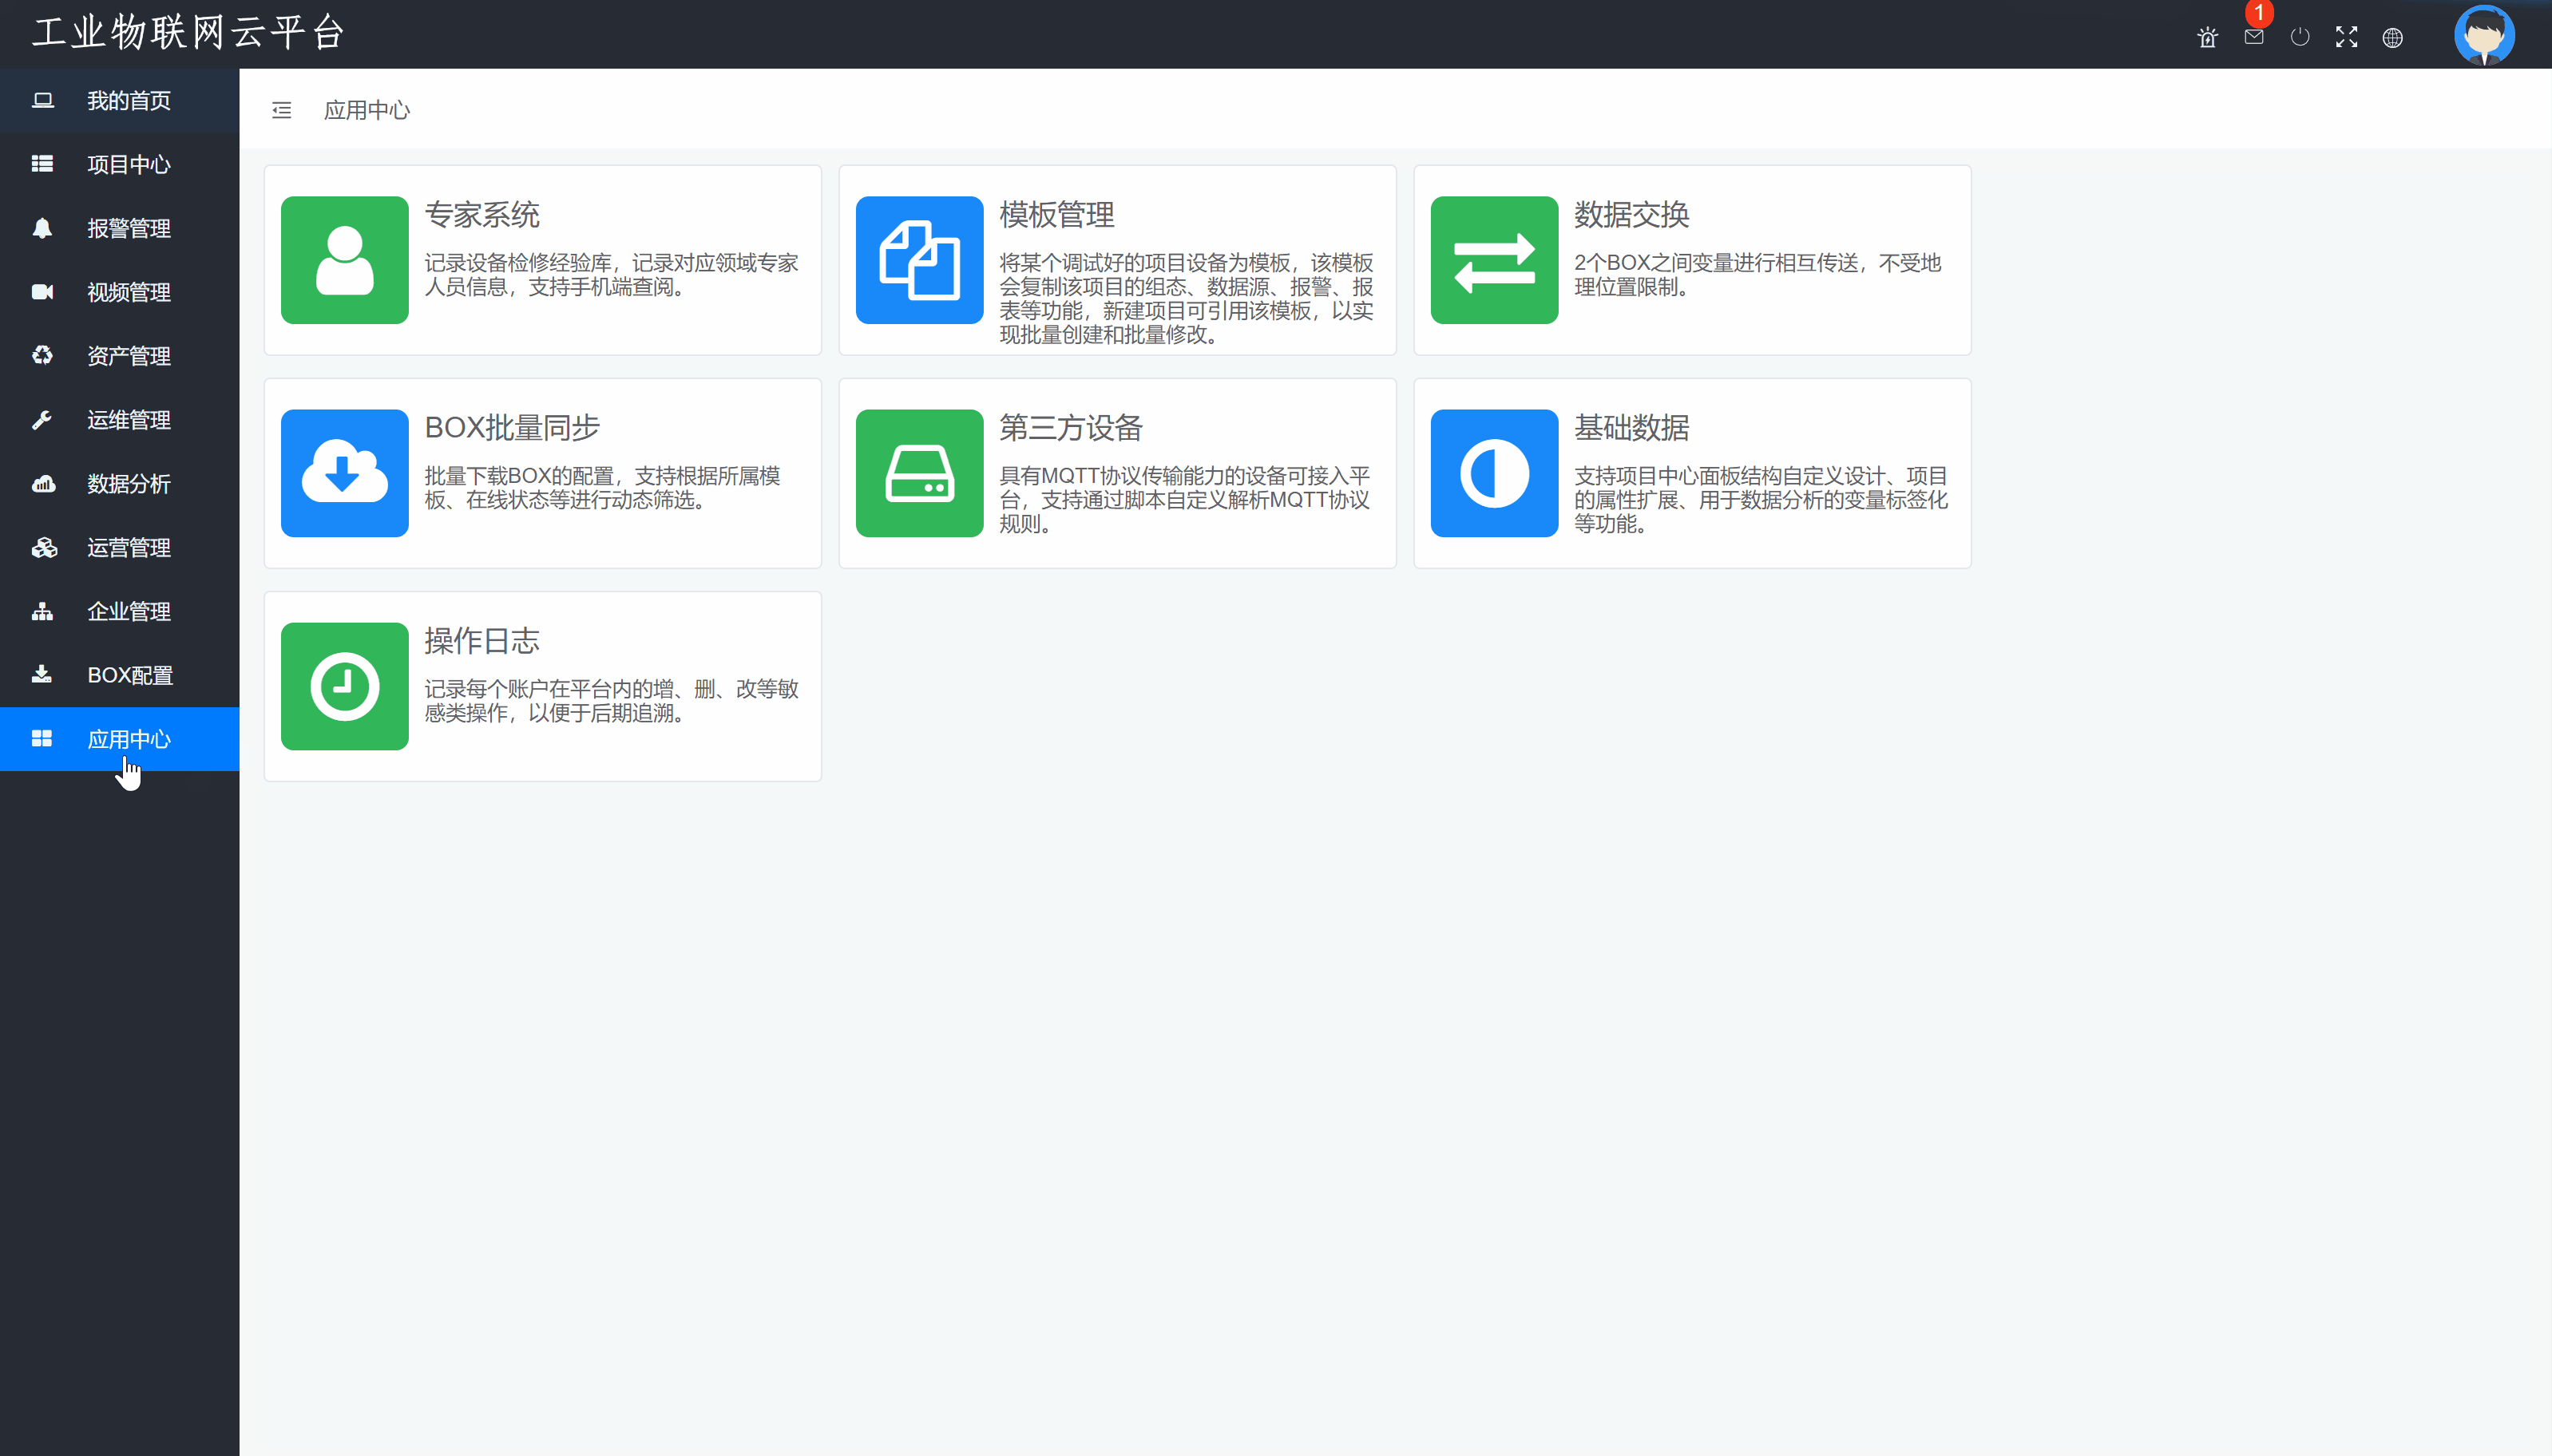Screen dimensions: 2552x1456
Task: Click the 数据交换 description text
Action: point(1758,275)
